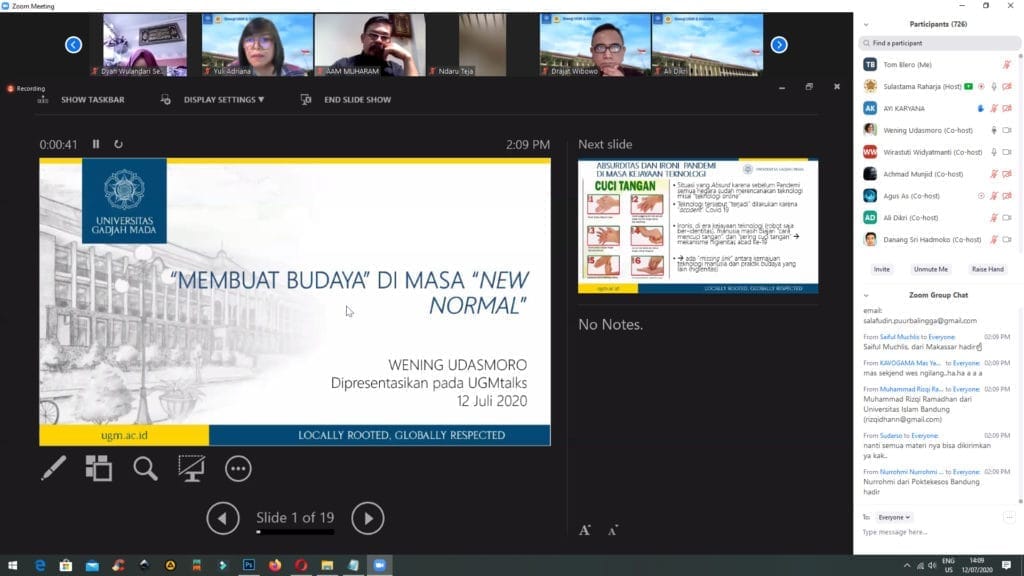Image resolution: width=1024 pixels, height=576 pixels.
Task: Show hidden system tray icons
Action: point(906,566)
